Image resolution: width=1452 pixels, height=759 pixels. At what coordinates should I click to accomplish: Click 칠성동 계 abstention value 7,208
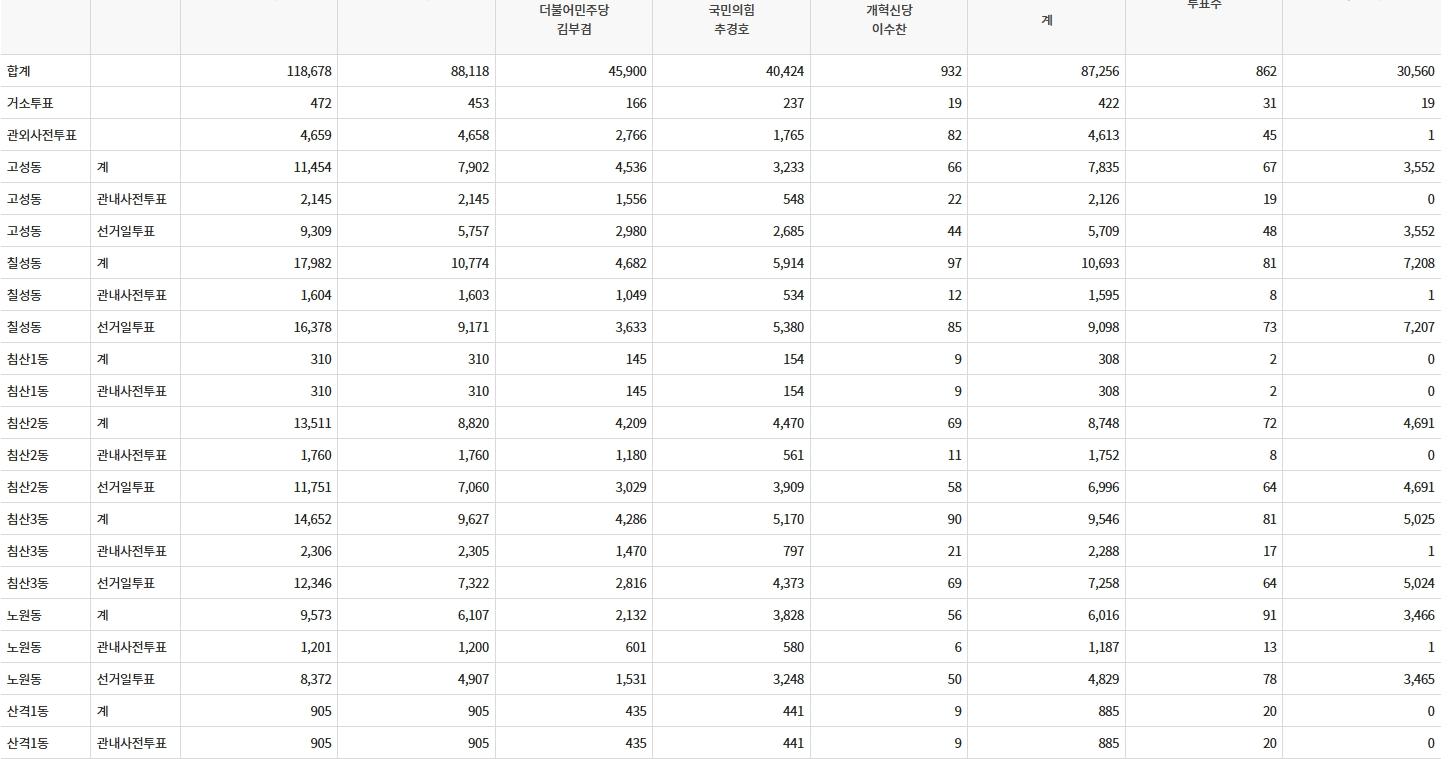tap(1419, 263)
